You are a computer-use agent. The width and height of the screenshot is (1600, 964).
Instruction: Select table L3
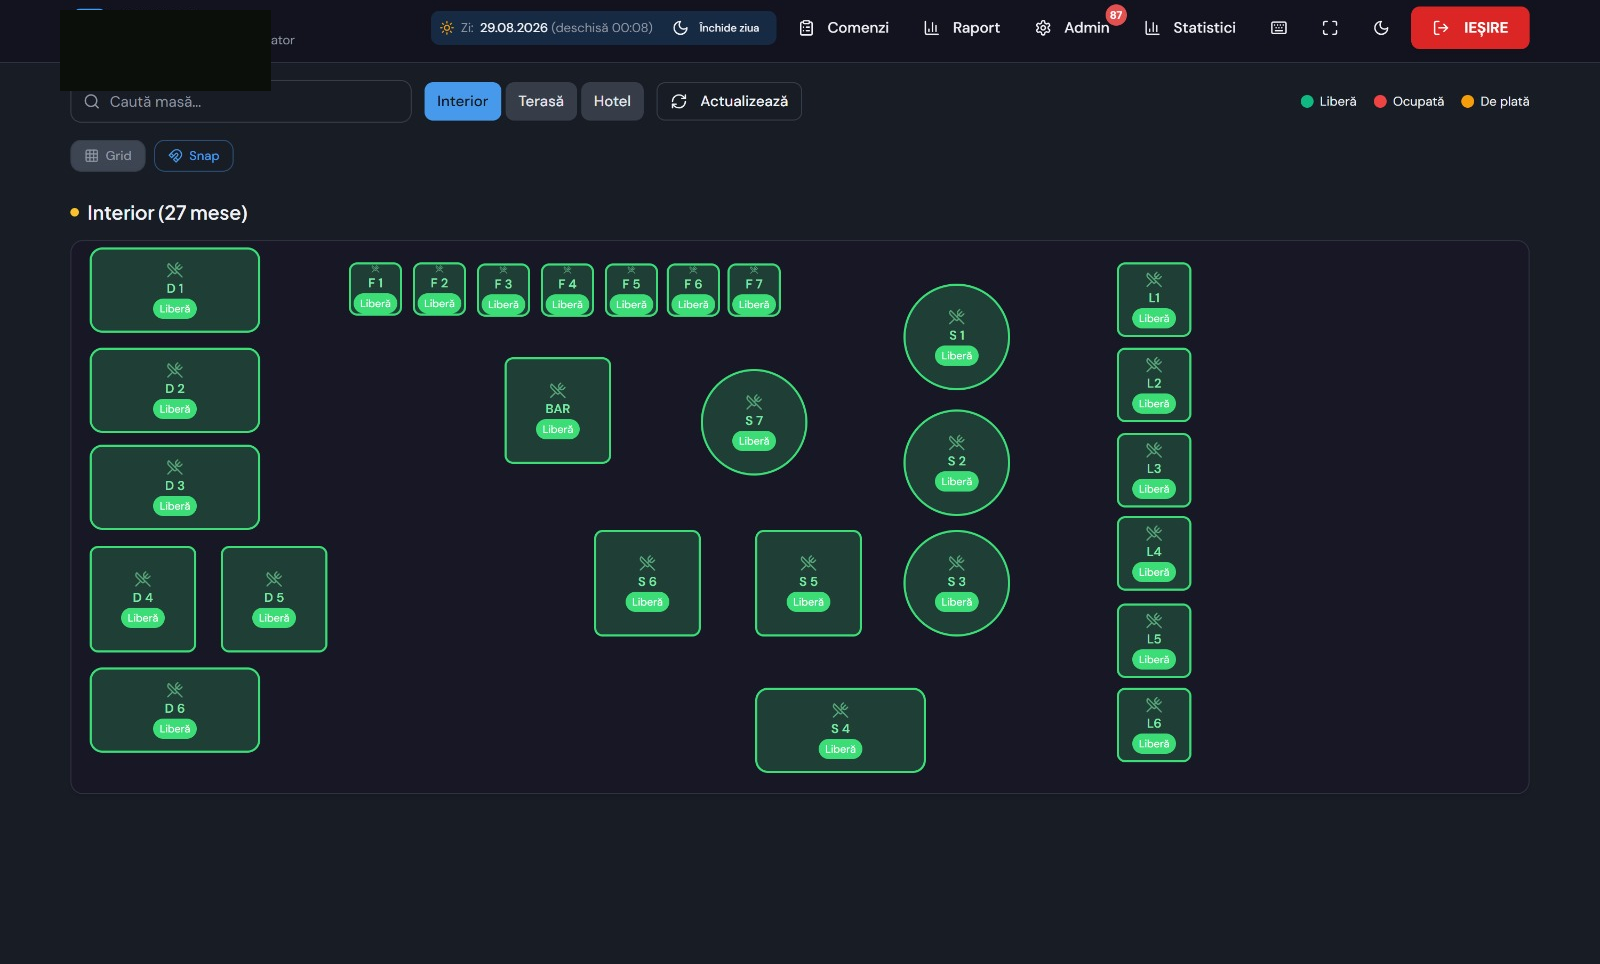click(1154, 470)
